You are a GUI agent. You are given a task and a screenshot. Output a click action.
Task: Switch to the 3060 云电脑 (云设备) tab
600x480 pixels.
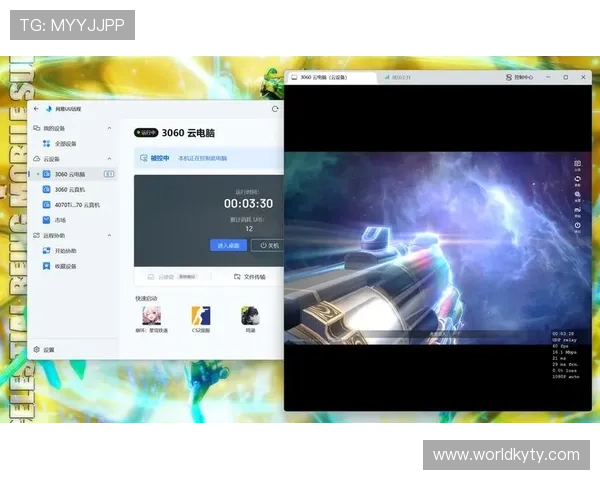point(323,77)
